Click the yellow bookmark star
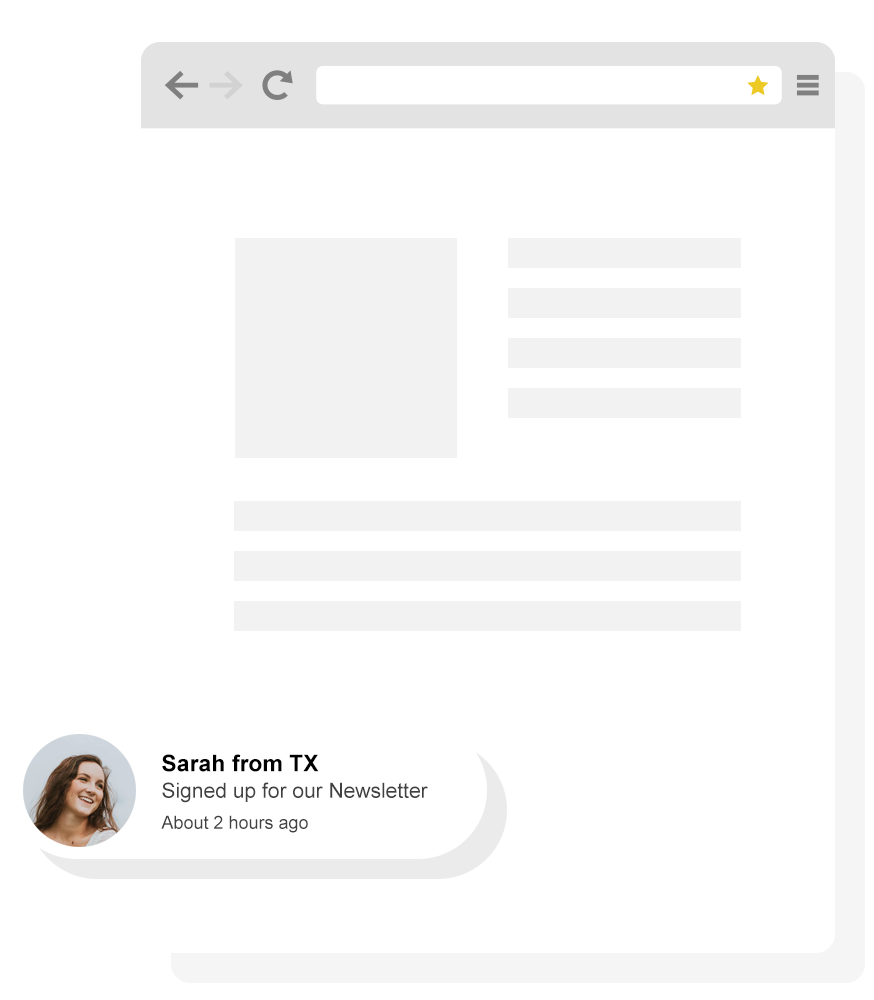The width and height of the screenshot is (874, 1000). [757, 85]
